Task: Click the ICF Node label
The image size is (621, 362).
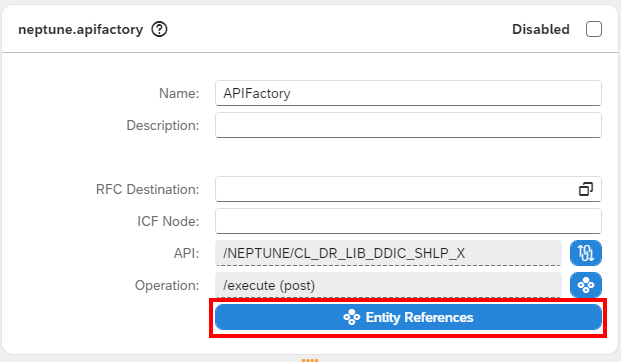Action: [168, 221]
